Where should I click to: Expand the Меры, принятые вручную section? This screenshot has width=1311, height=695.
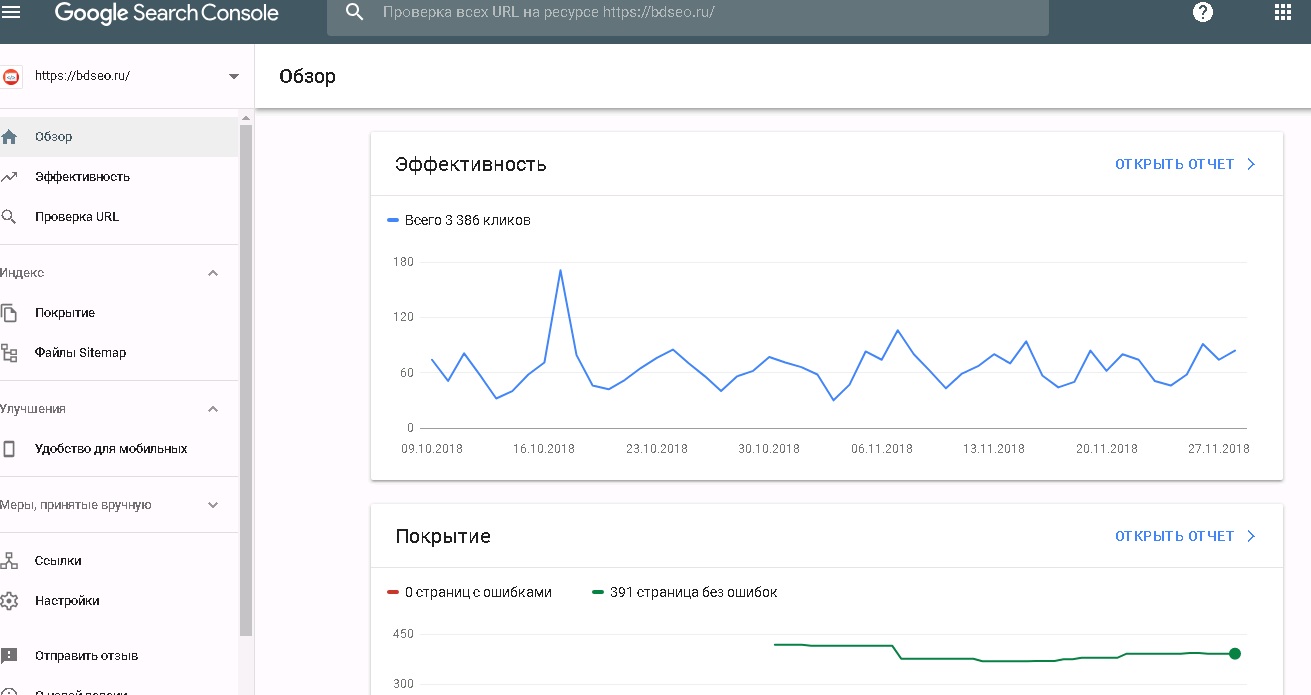[x=213, y=505]
